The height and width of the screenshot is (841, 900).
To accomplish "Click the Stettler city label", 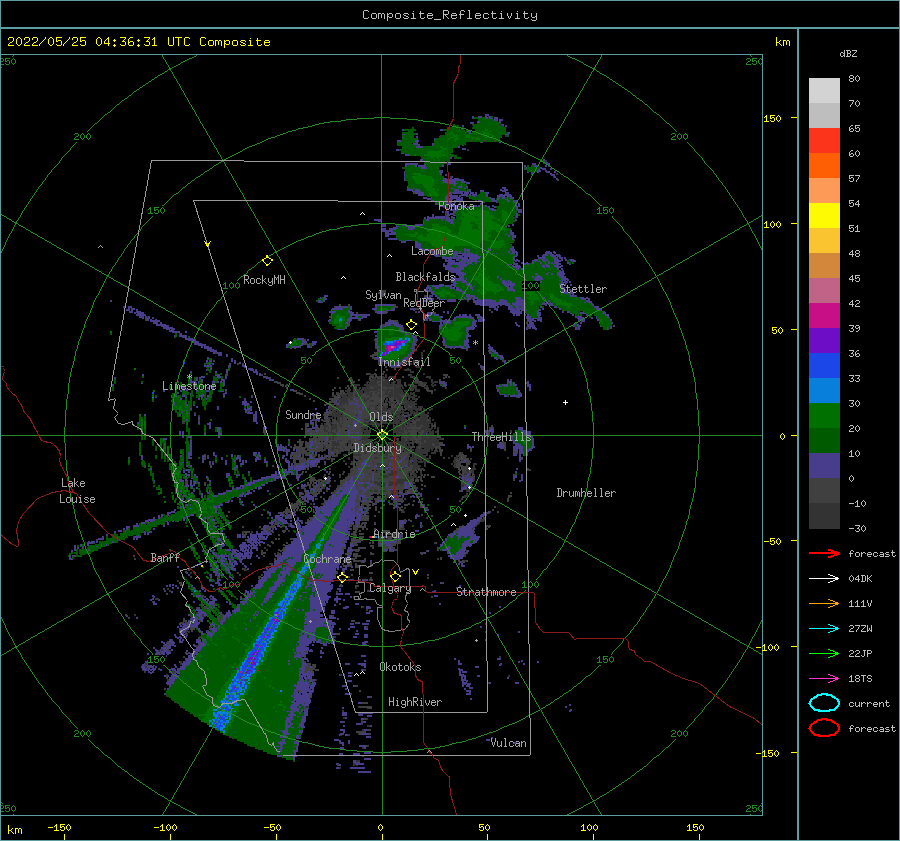I will pyautogui.click(x=583, y=289).
